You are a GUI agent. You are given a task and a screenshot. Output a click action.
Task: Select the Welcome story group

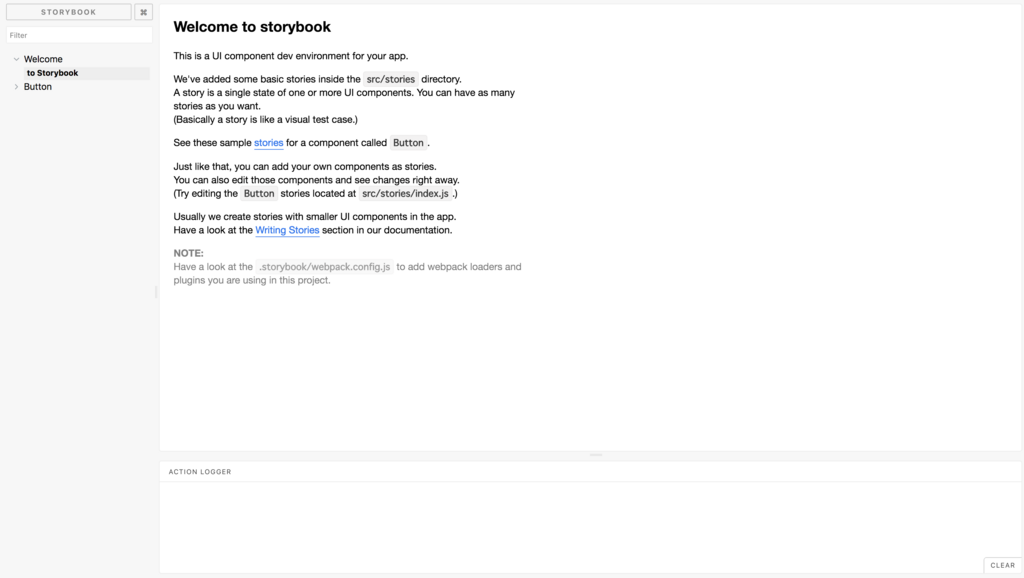[43, 59]
